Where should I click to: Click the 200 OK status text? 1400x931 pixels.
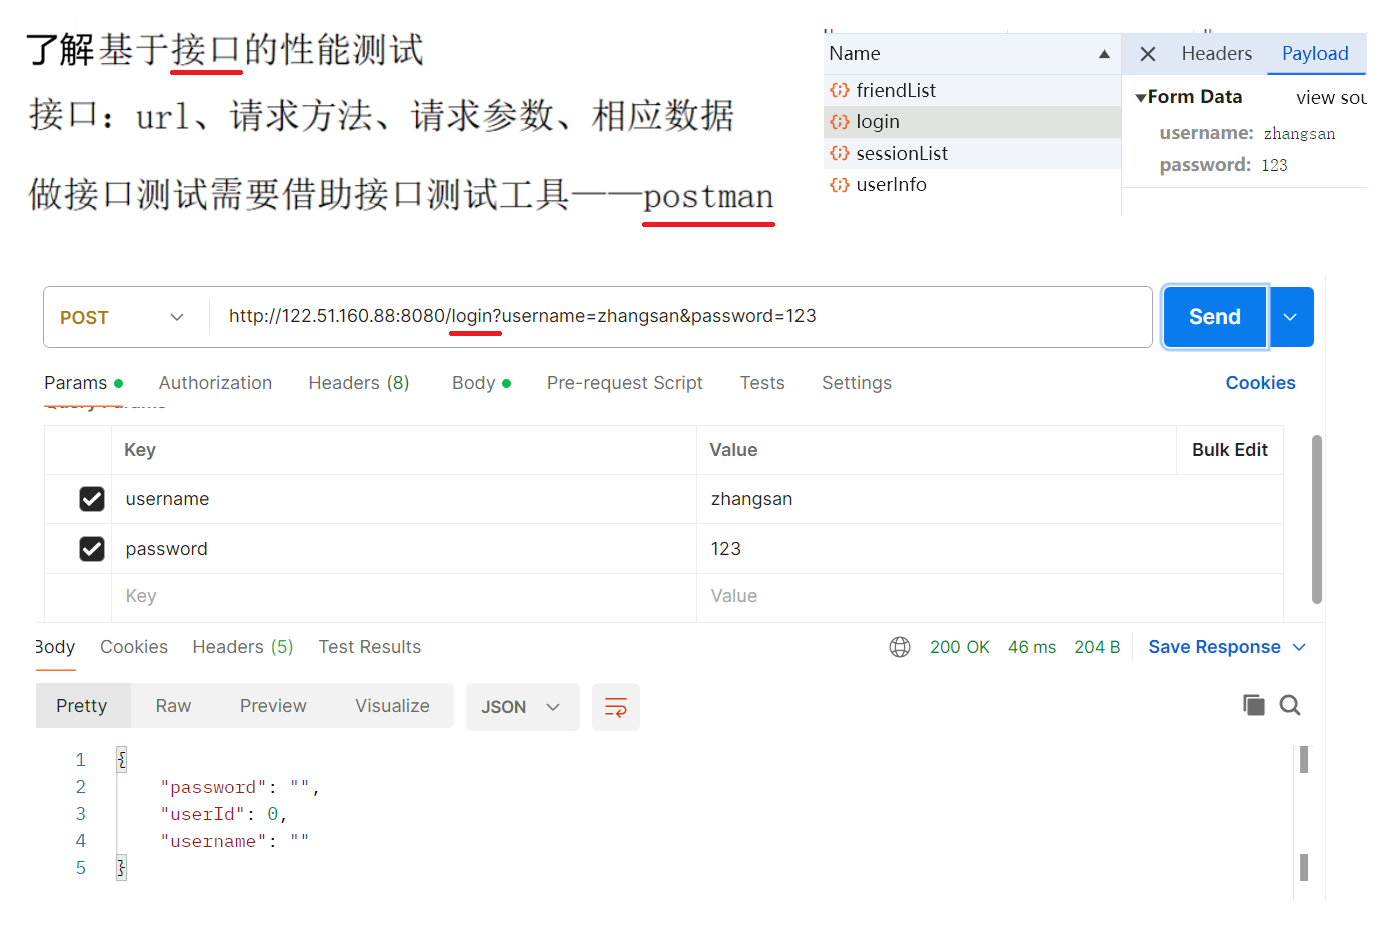[959, 647]
